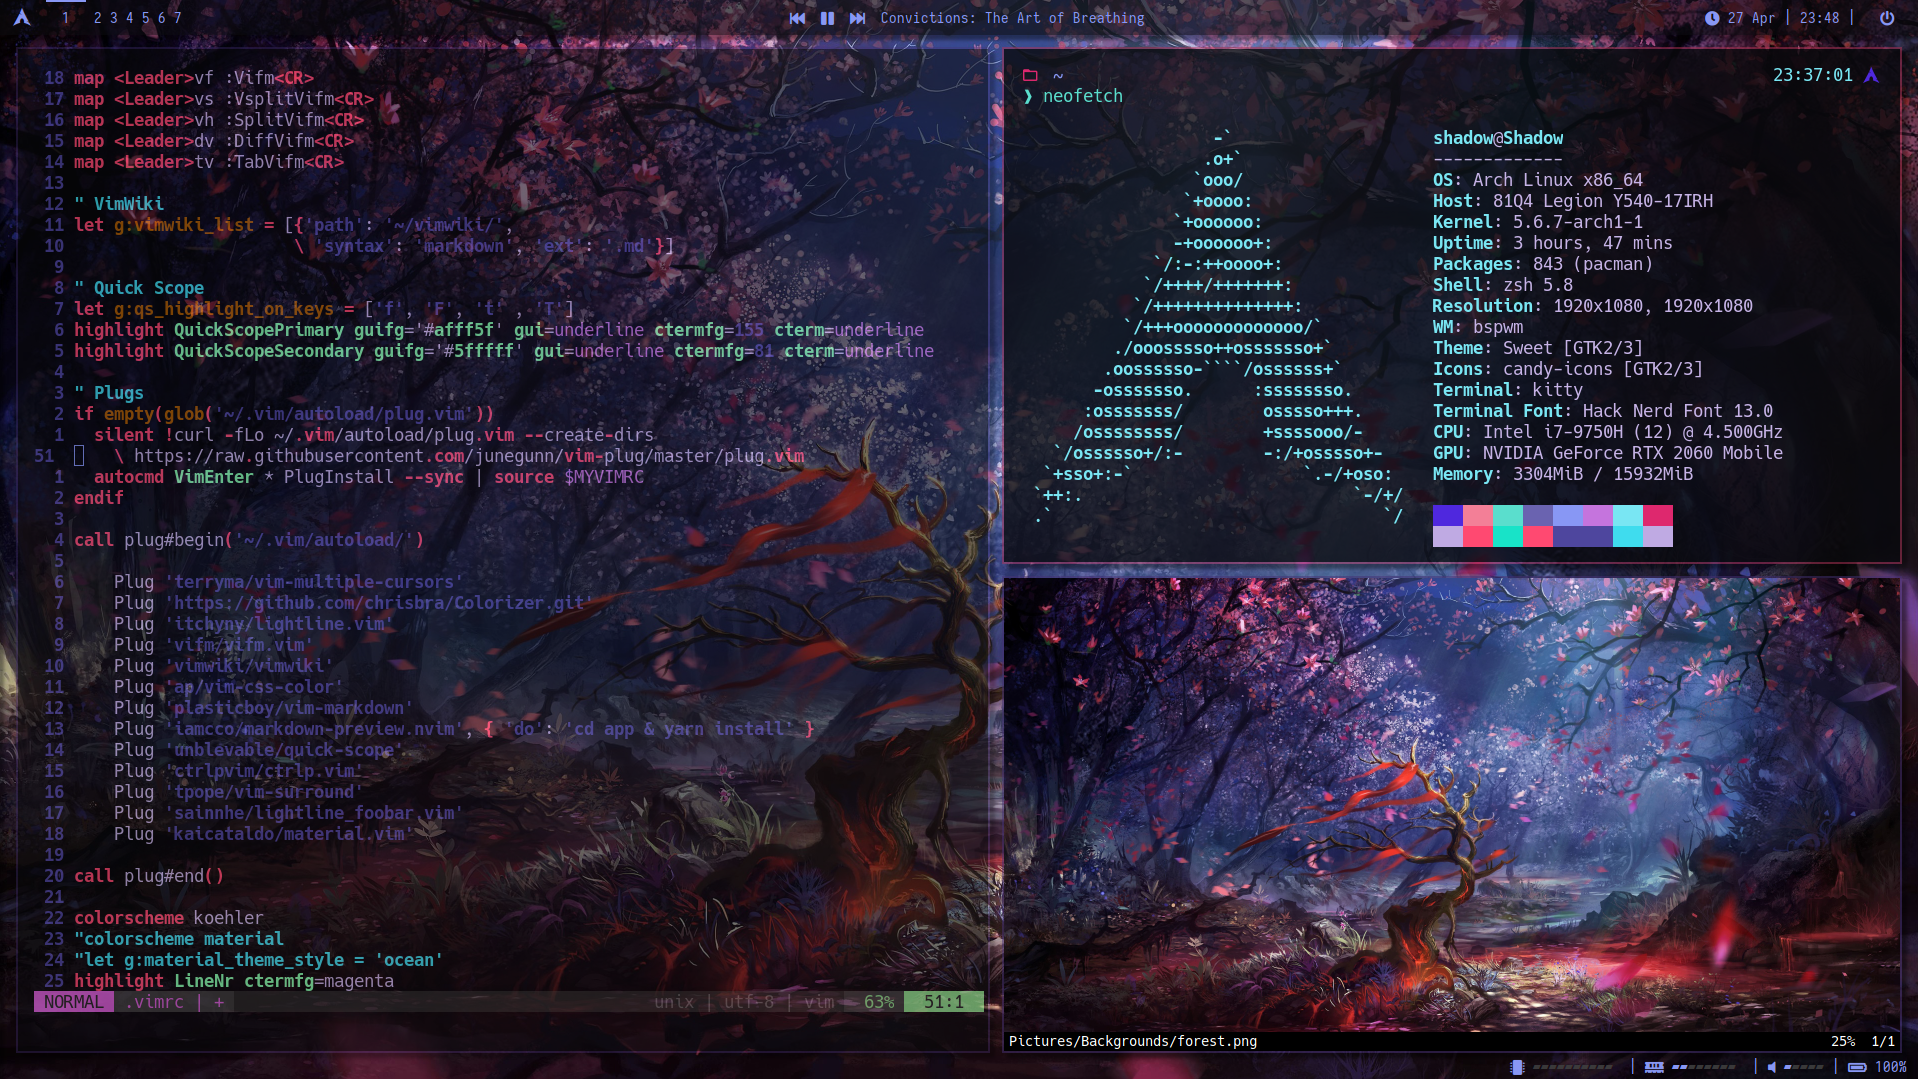Click the Plug 'tpope/vim-surround' line

[239, 792]
